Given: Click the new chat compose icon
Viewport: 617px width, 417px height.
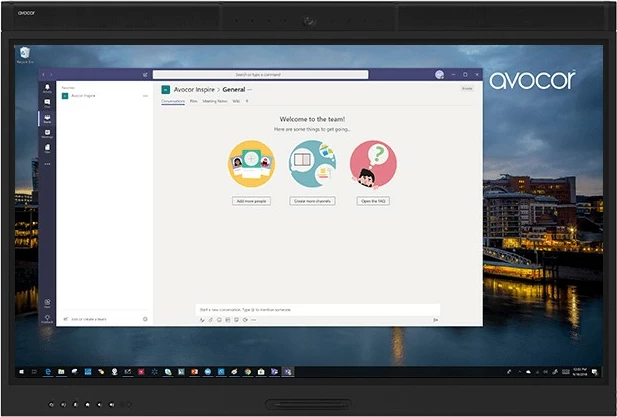Looking at the screenshot, I should 146,74.
